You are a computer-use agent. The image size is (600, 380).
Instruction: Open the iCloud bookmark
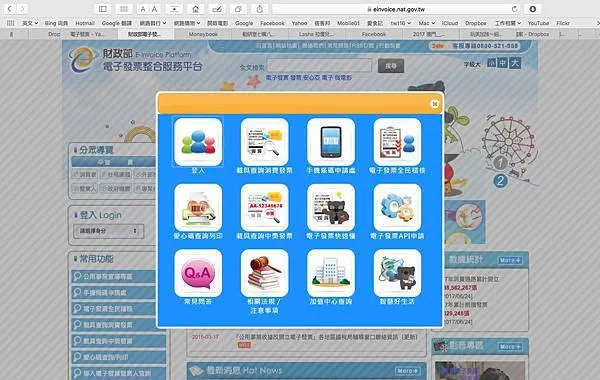pos(450,23)
